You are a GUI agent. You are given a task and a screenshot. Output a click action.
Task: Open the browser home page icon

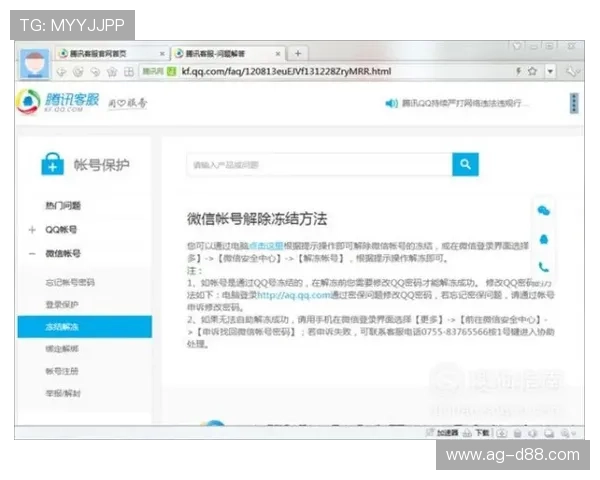(112, 72)
